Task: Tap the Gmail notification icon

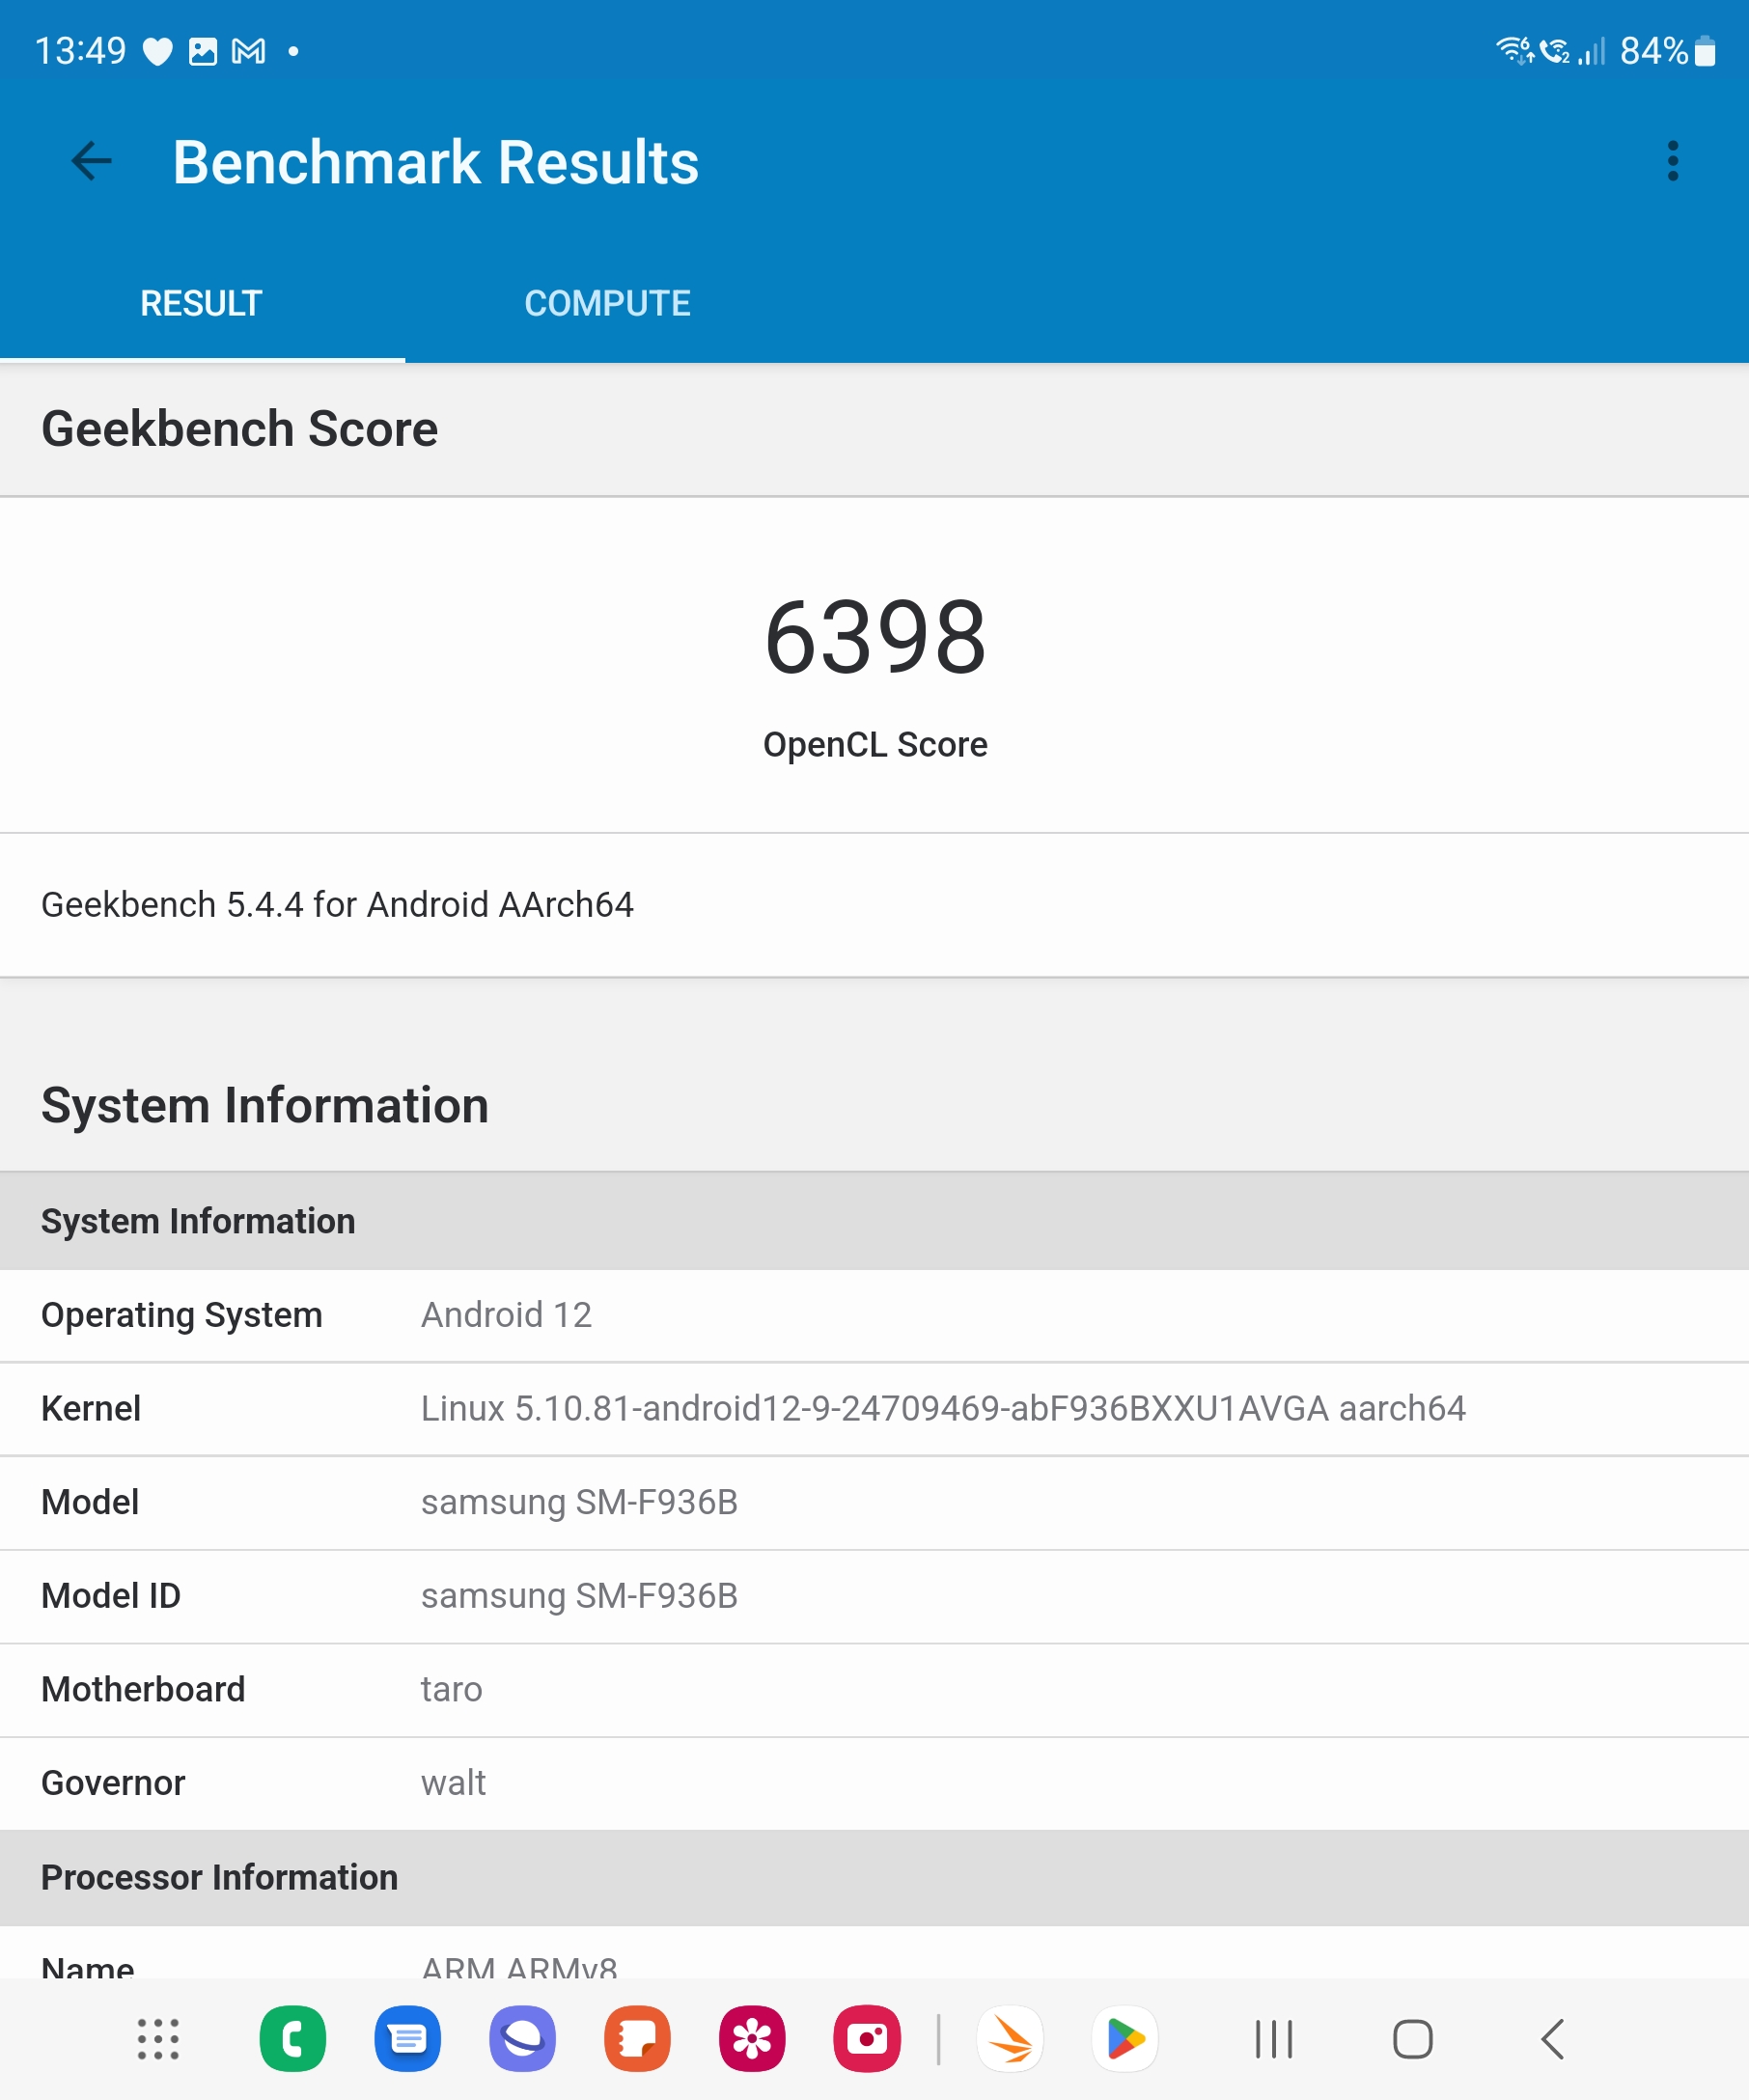Action: [249, 51]
